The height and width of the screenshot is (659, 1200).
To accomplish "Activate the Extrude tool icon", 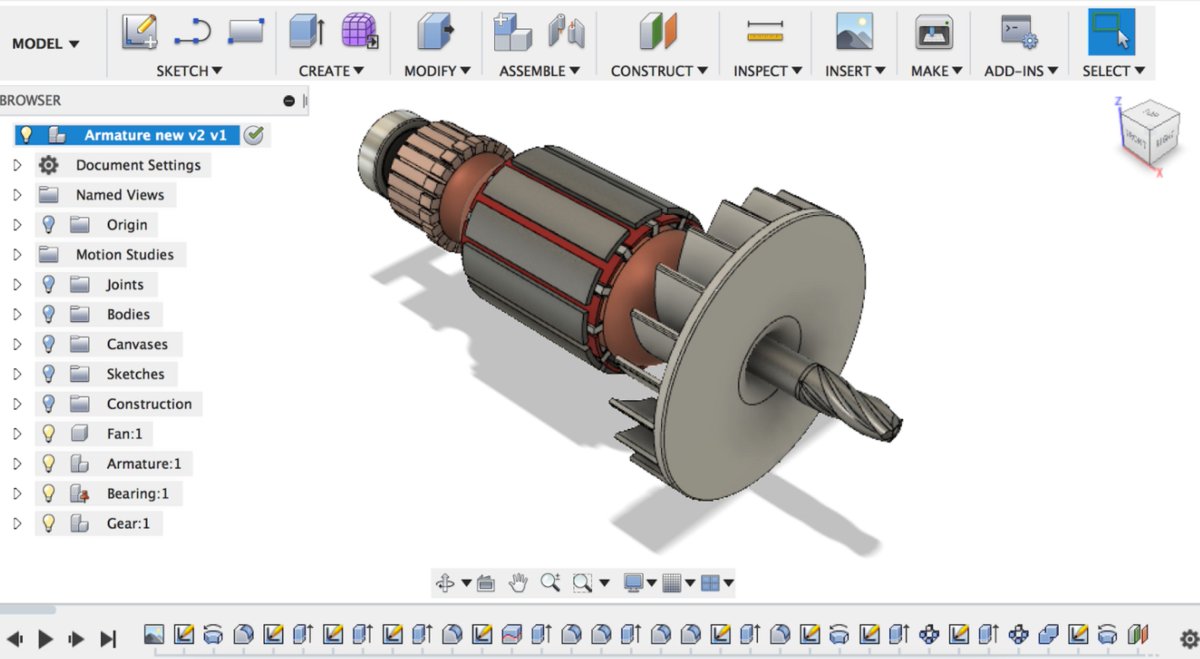I will click(304, 32).
